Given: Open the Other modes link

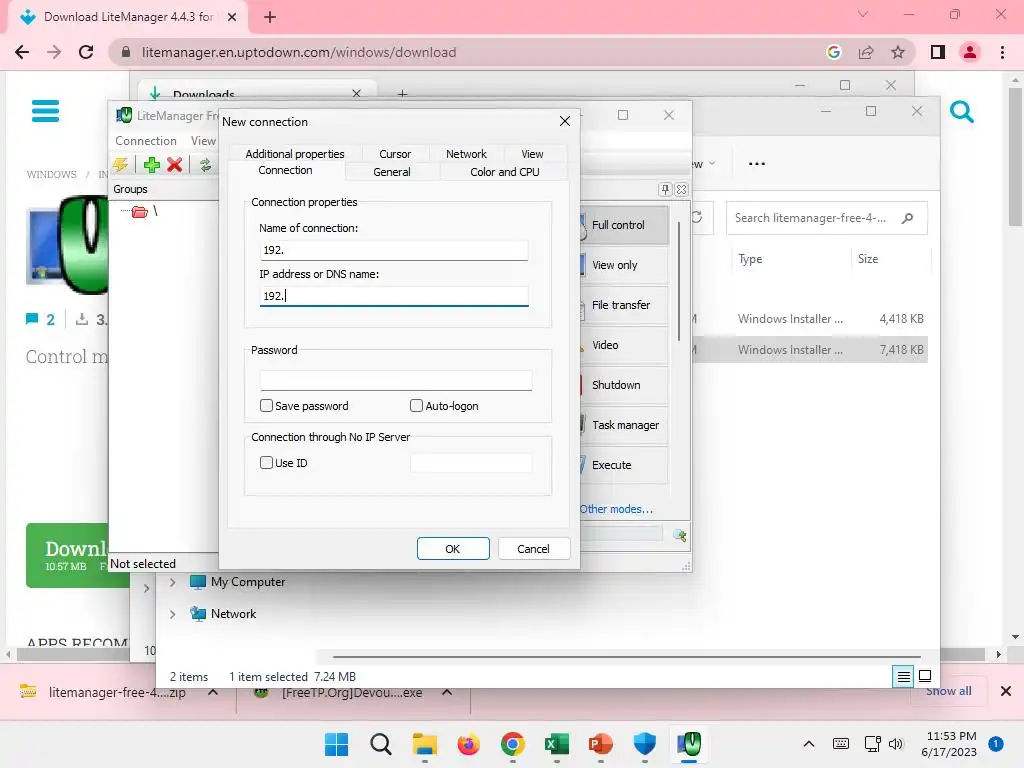Looking at the screenshot, I should click(616, 509).
